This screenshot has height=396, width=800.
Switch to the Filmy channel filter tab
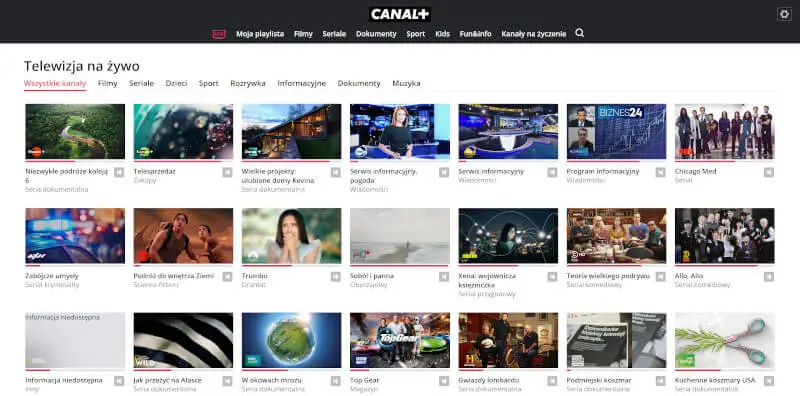click(108, 83)
